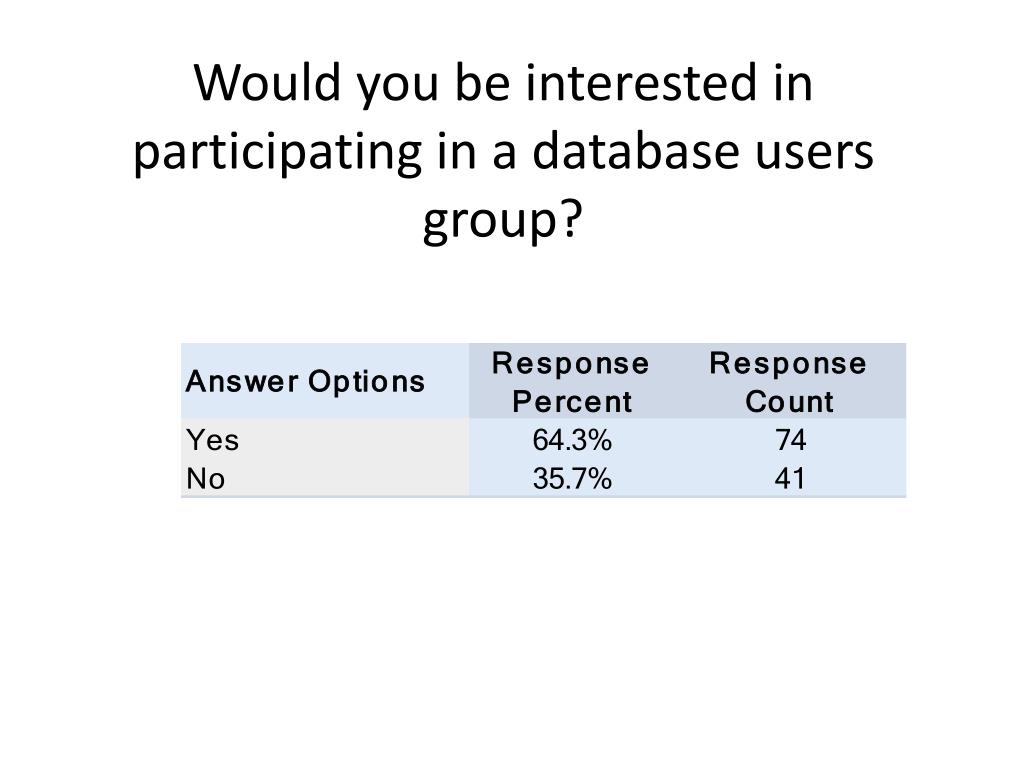
Task: Click the word 'Options' in the header
Action: coord(366,381)
